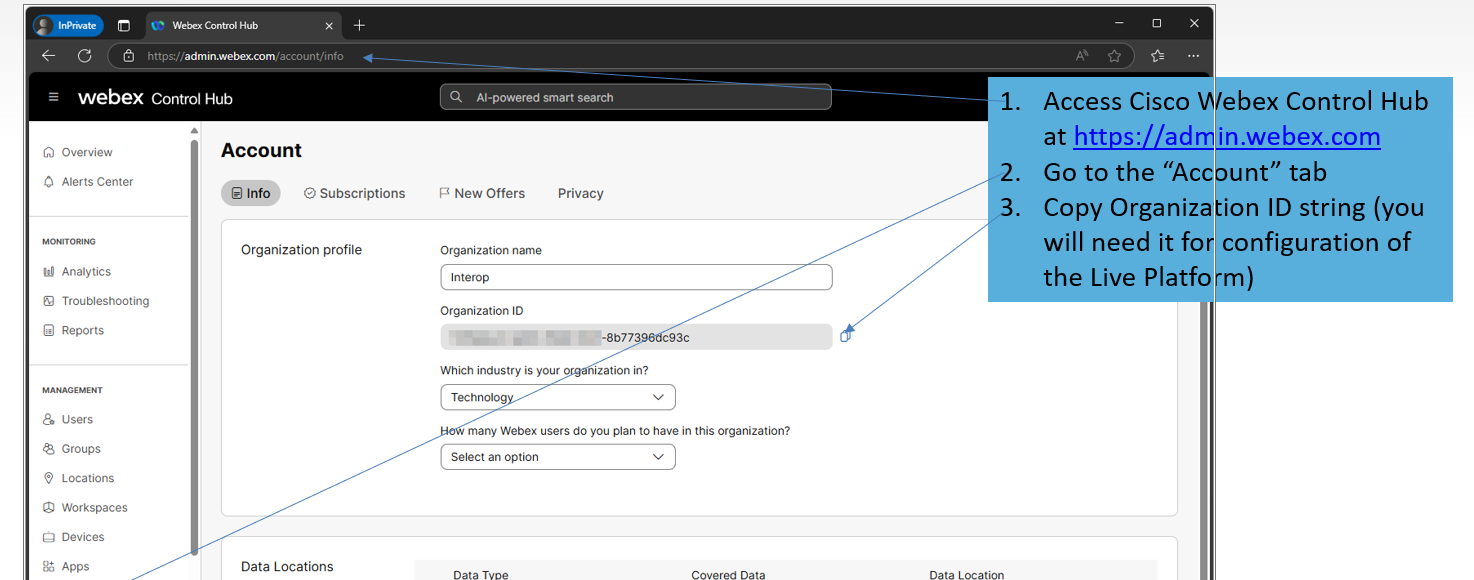Image resolution: width=1474 pixels, height=580 pixels.
Task: Open Devices in the sidebar
Action: 83,537
